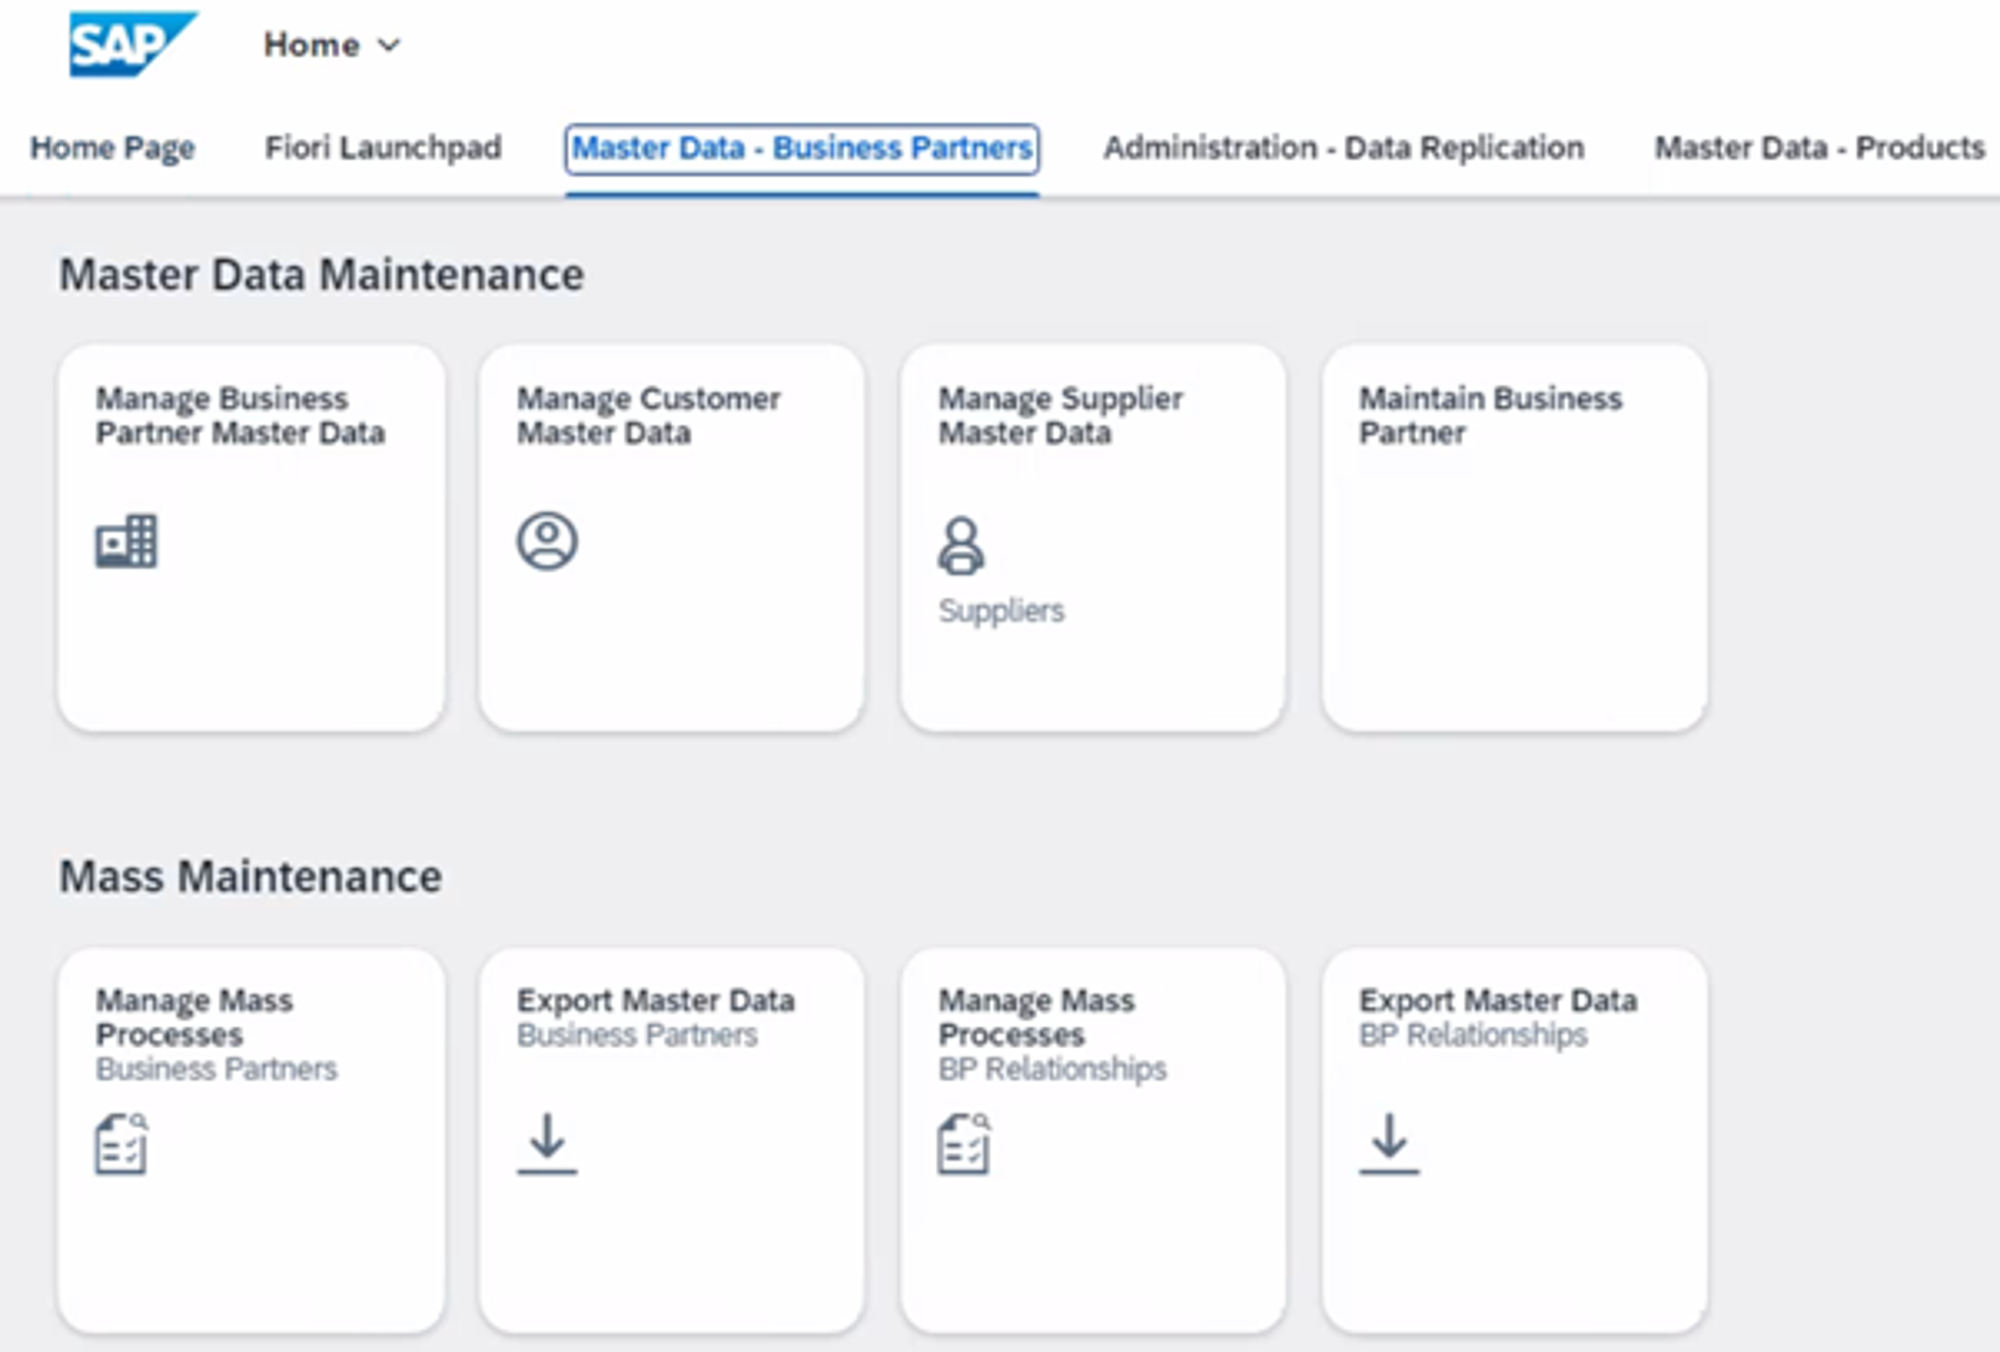Open Manage Supplier Master Data tile
Screen dimensions: 2000x1352
(1093, 538)
